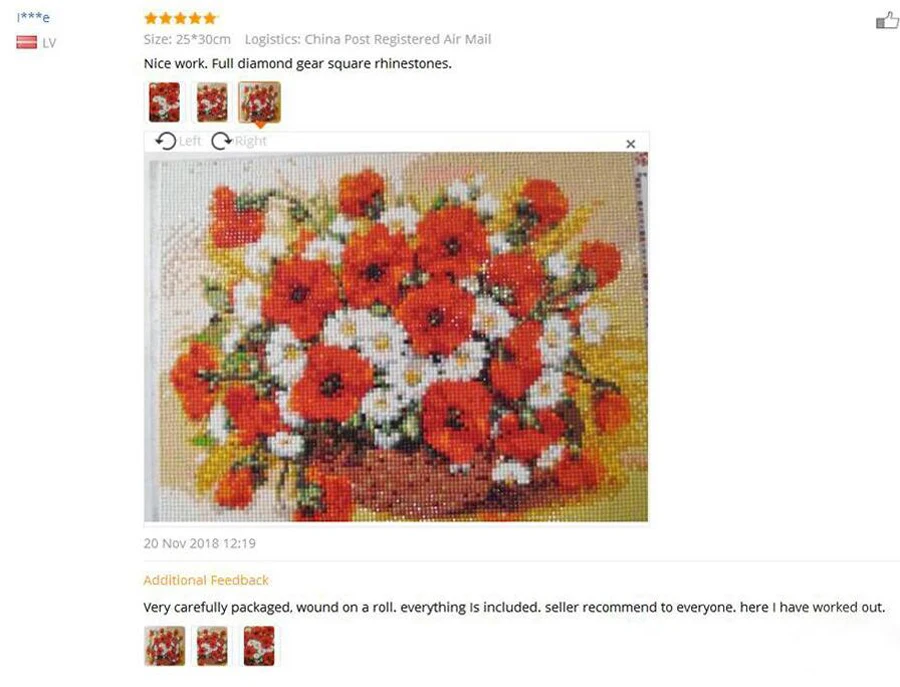This screenshot has height=687, width=900.
Task: Click the Additional Feedback heading
Action: click(206, 580)
